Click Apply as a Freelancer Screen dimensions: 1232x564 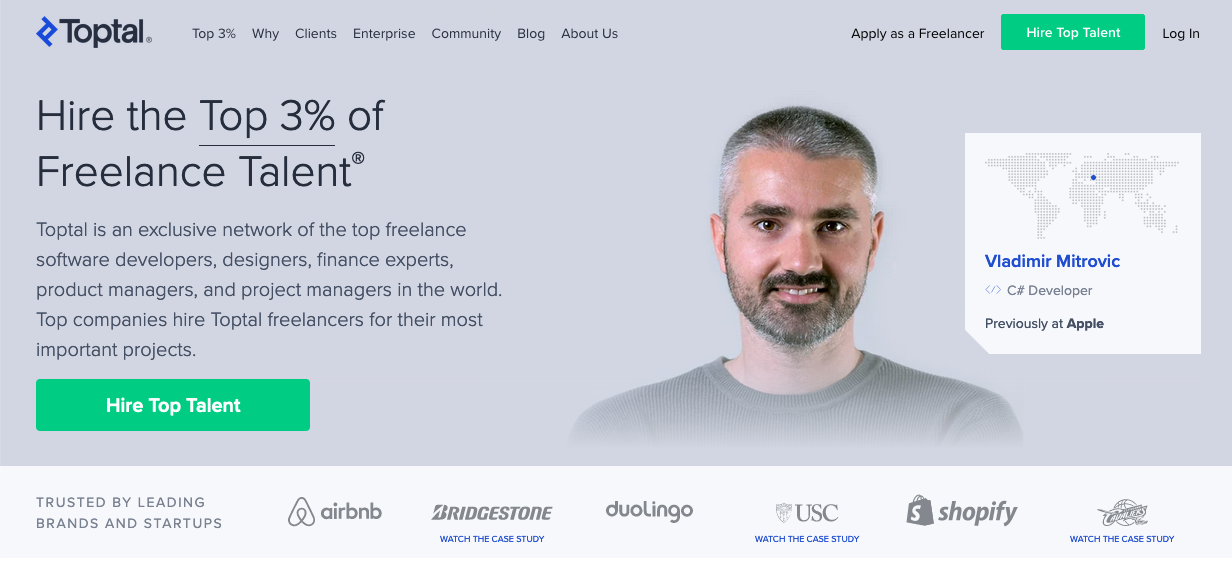(x=917, y=33)
